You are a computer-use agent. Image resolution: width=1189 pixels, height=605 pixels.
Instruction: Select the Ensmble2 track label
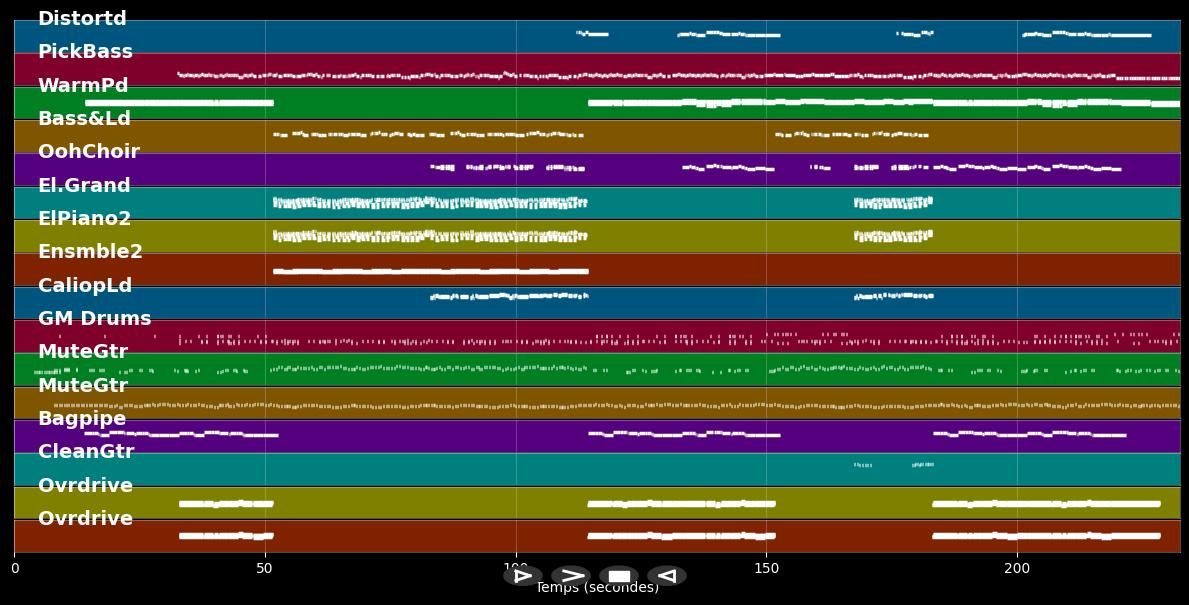coord(90,252)
